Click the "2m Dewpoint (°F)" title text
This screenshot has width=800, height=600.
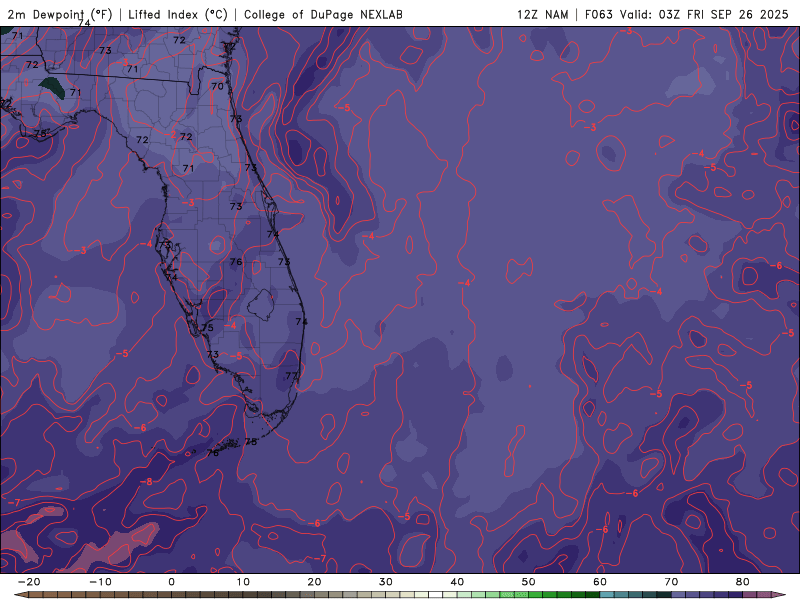(60, 14)
